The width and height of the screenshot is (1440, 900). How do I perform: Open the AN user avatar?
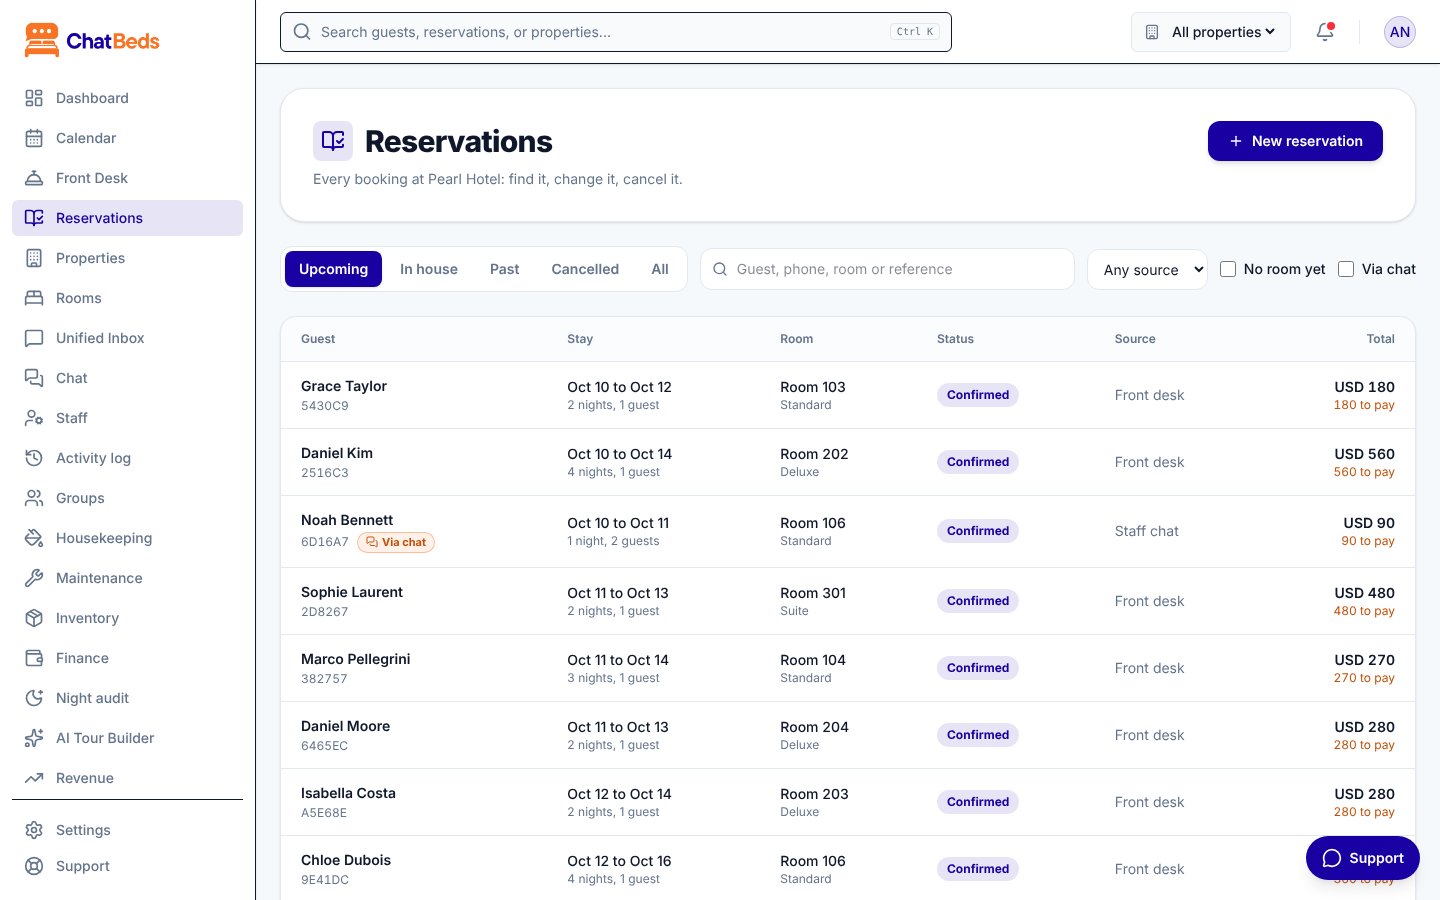pyautogui.click(x=1400, y=32)
